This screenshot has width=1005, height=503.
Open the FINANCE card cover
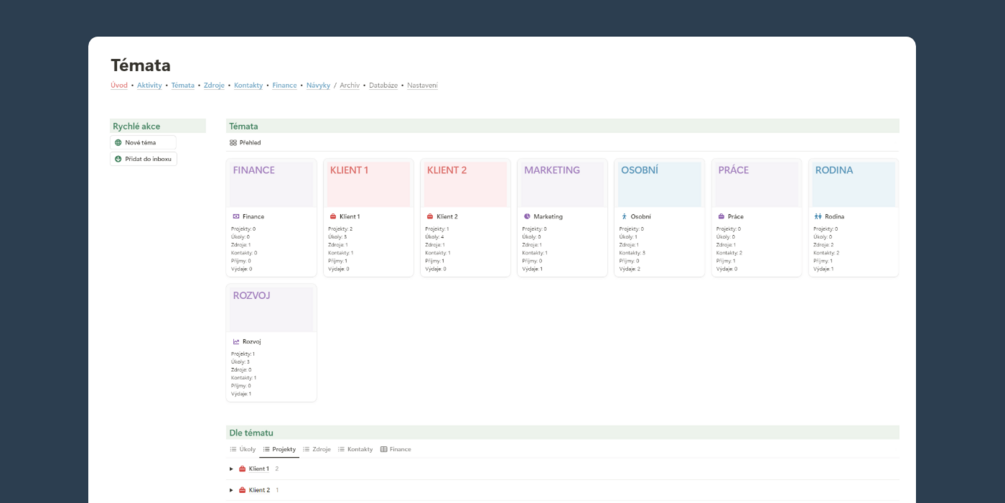point(271,185)
